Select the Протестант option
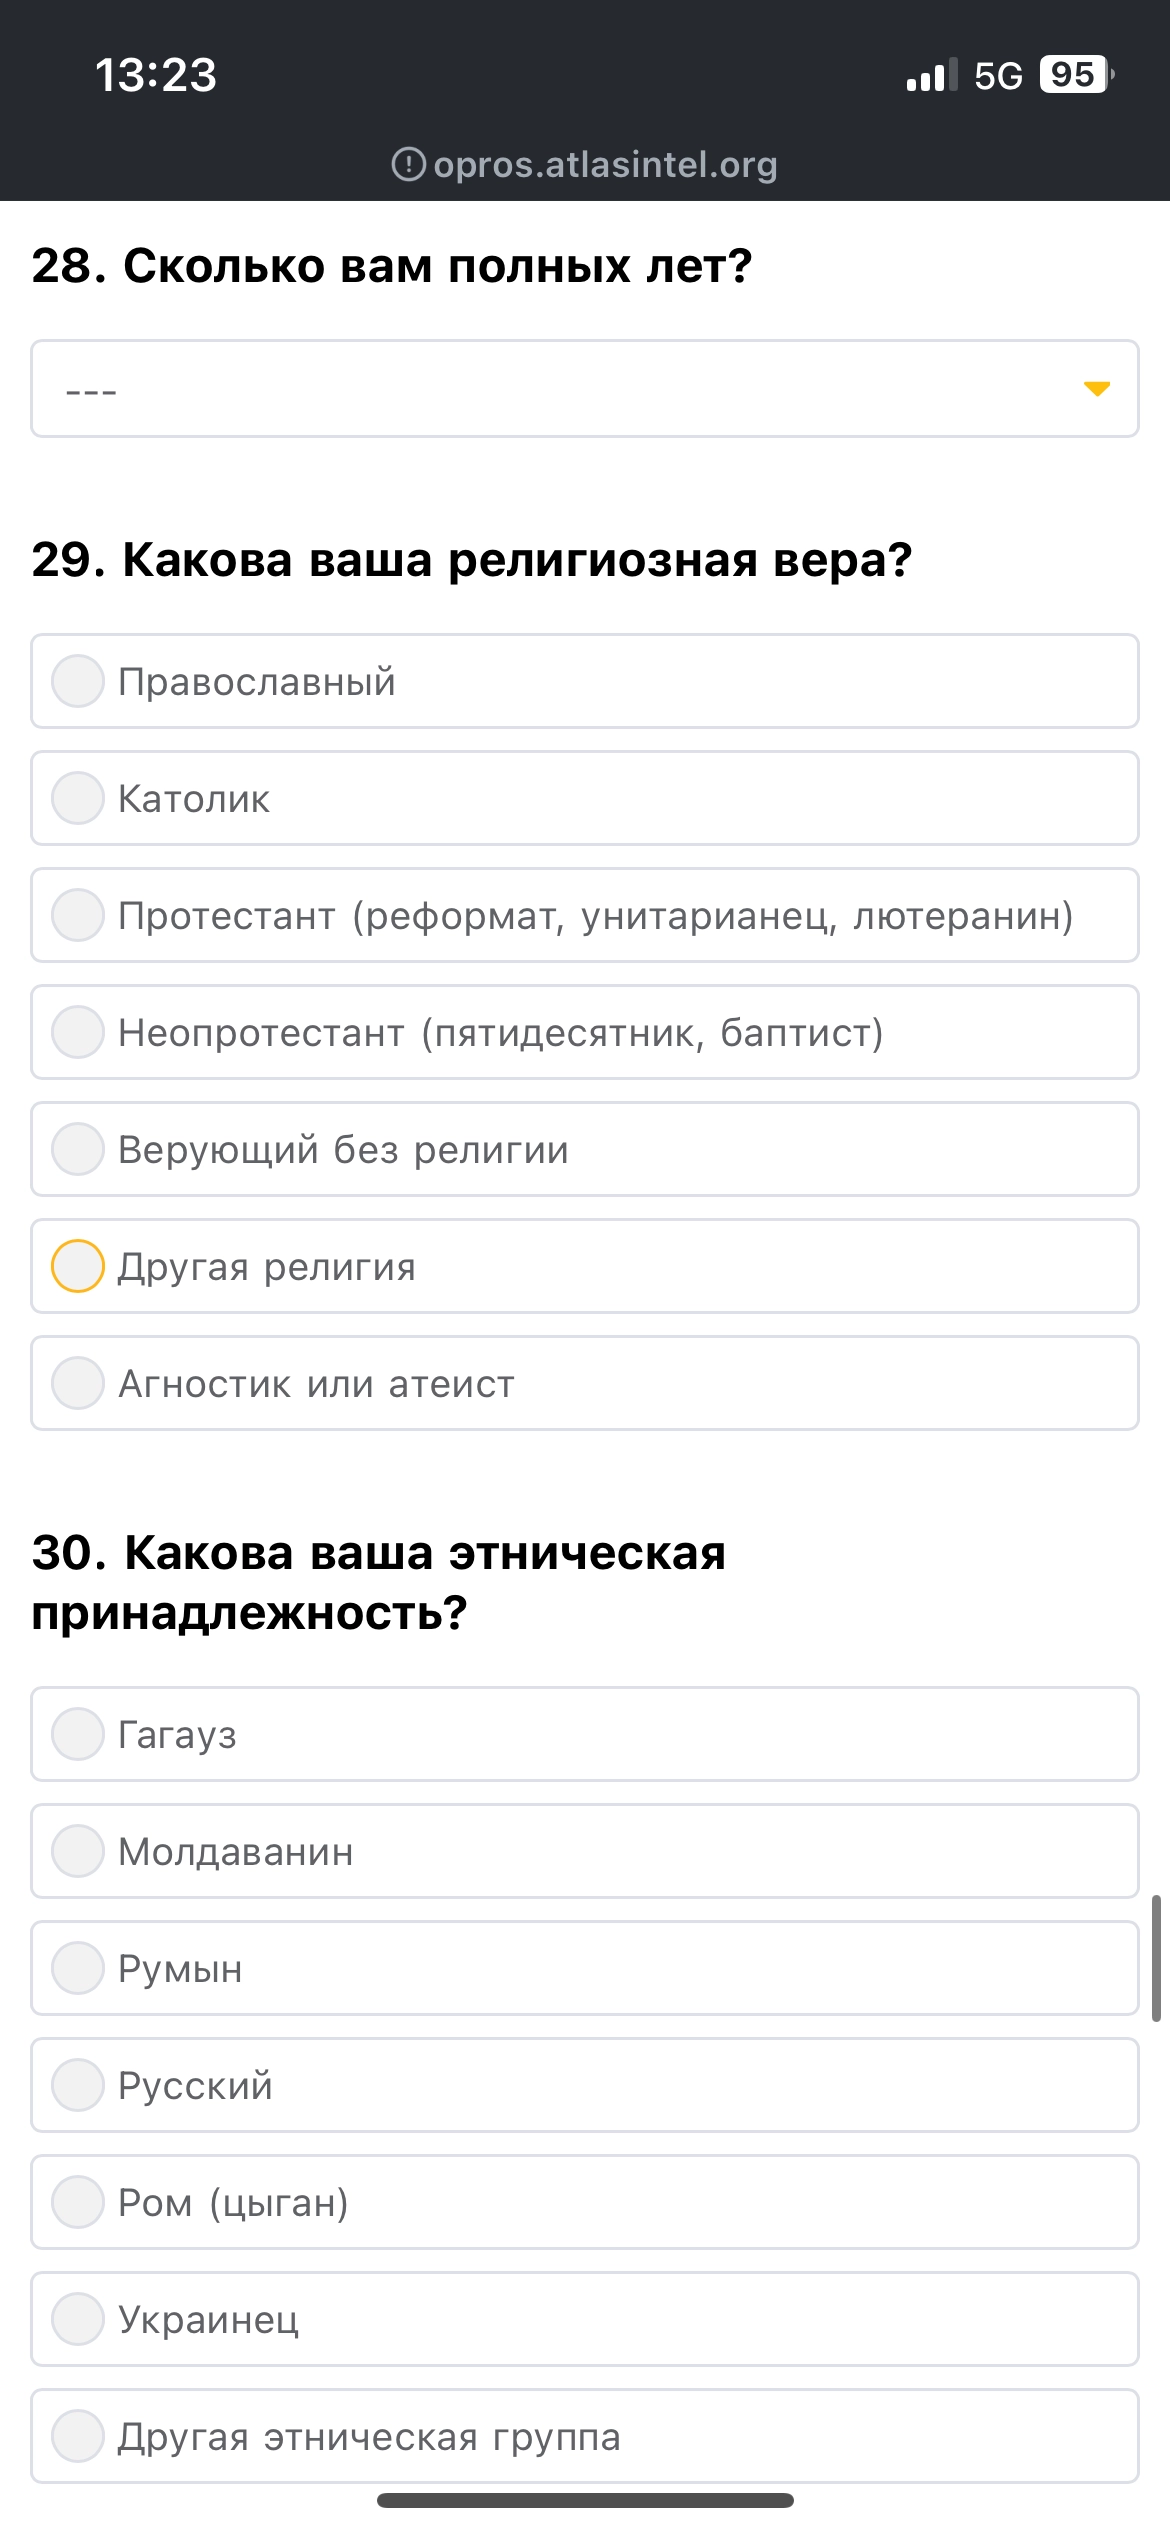 pos(585,915)
